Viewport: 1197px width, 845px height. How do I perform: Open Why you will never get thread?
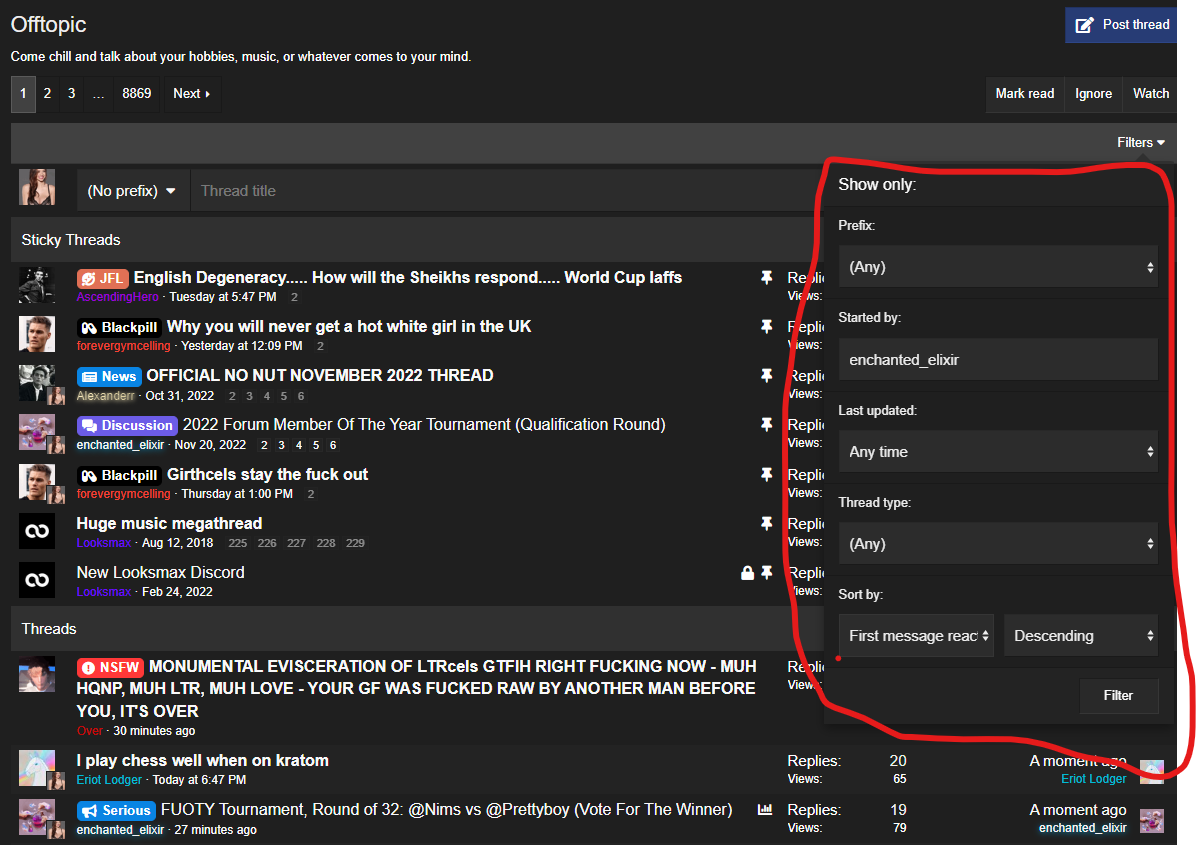(x=349, y=327)
